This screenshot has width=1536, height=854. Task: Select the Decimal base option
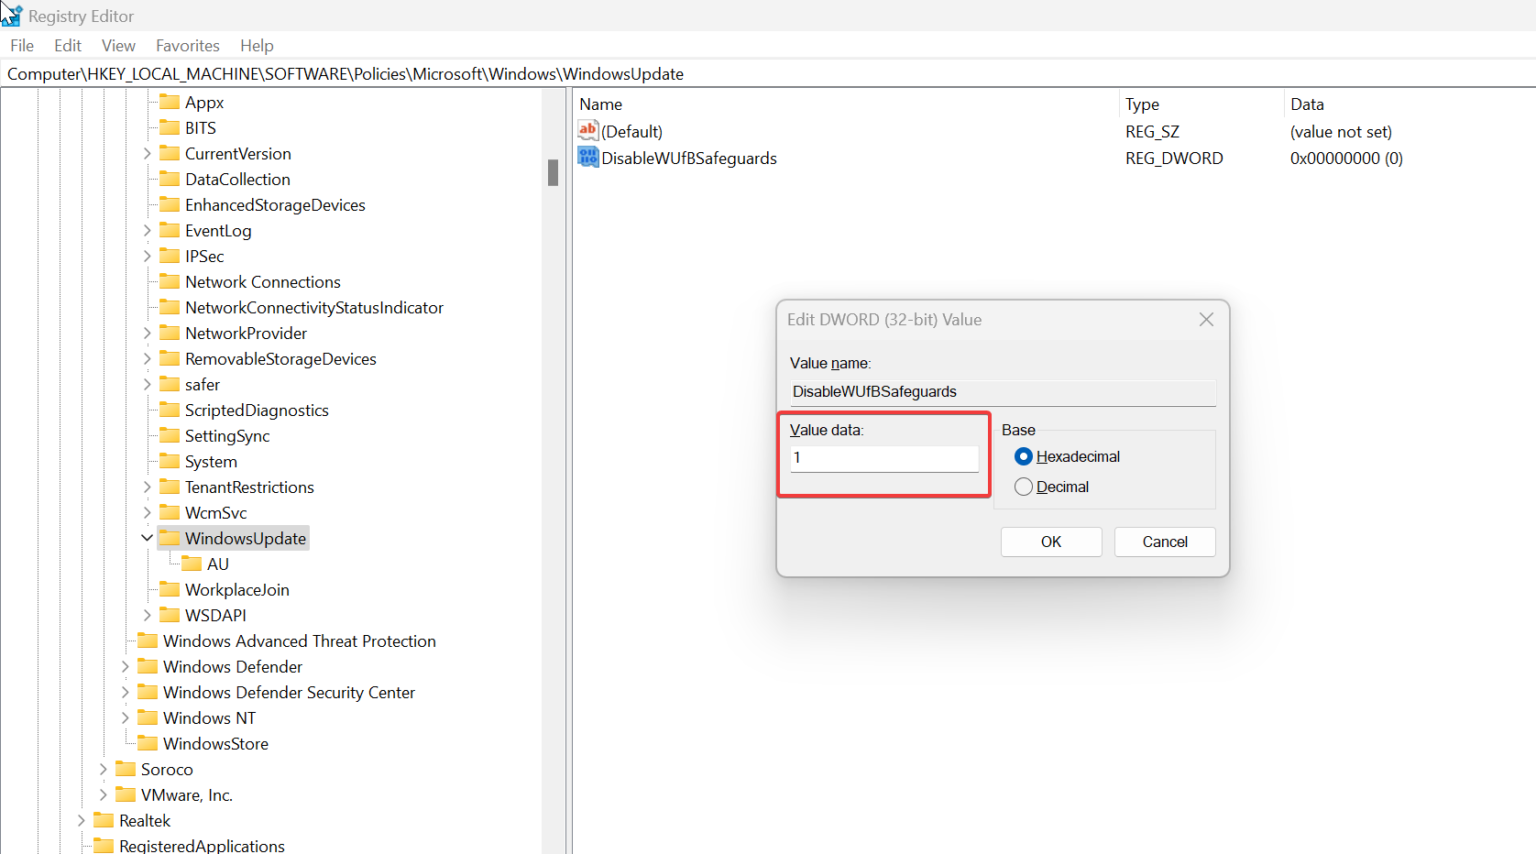tap(1023, 487)
